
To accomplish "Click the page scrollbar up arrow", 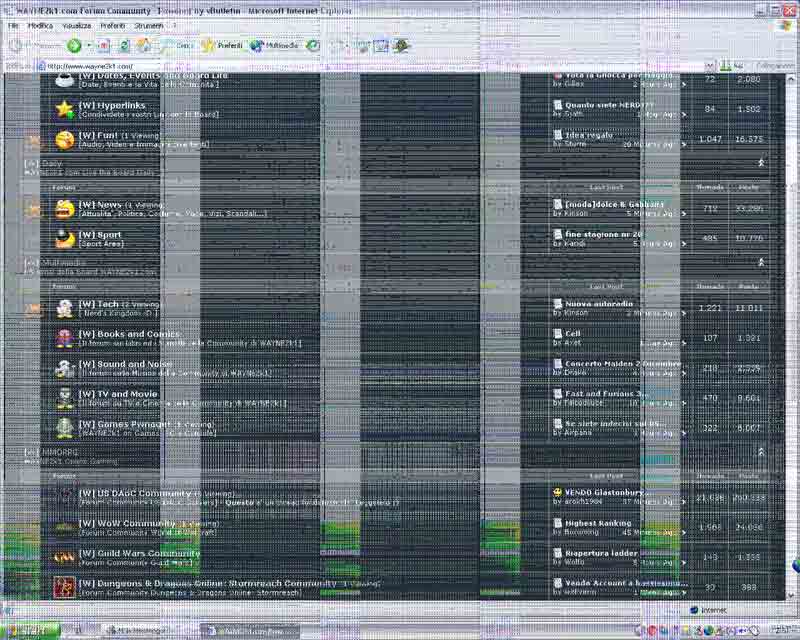I will click(791, 79).
